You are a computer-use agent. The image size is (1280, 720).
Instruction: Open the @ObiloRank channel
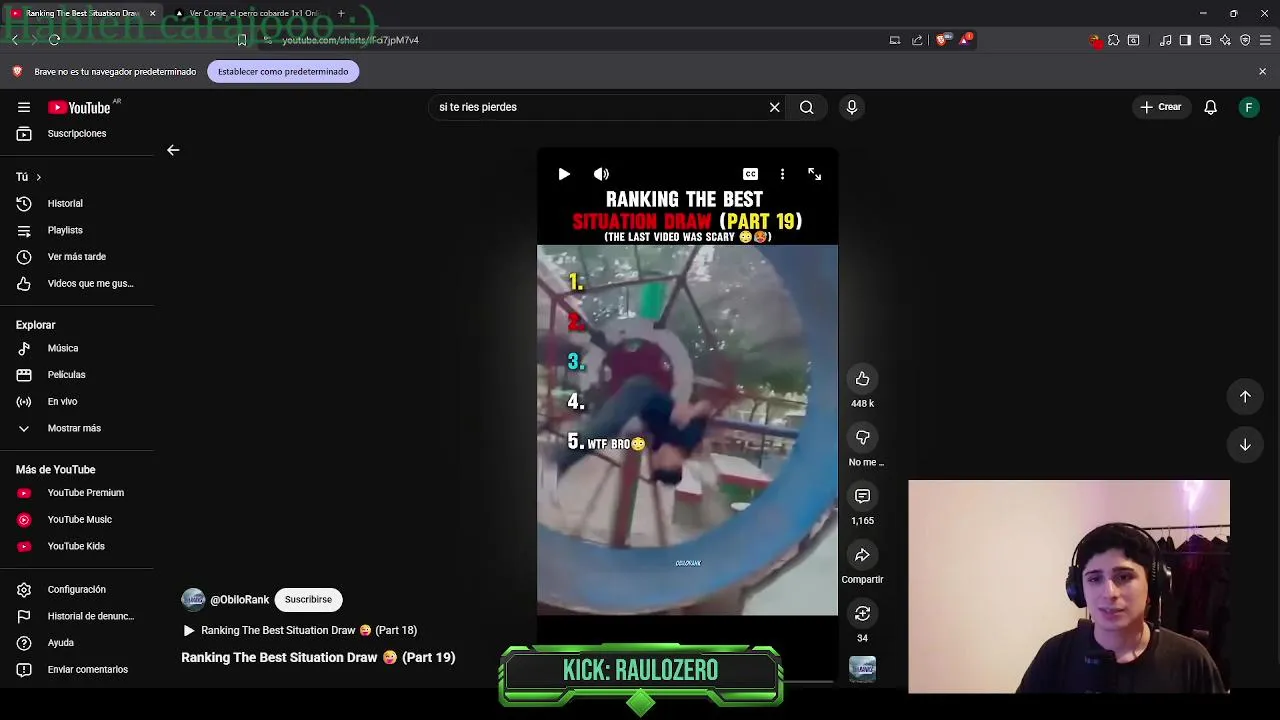(240, 600)
